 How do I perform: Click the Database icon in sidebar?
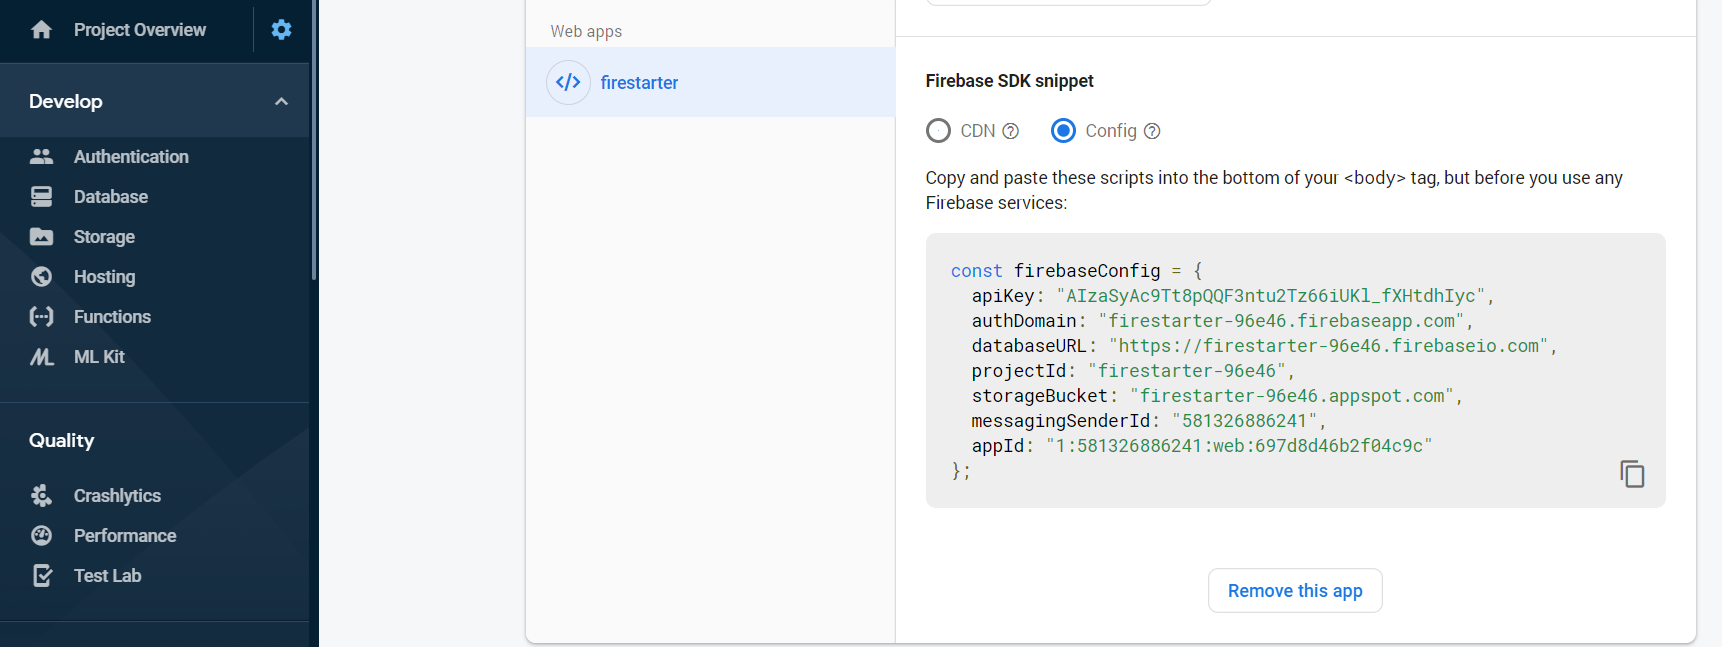(41, 197)
